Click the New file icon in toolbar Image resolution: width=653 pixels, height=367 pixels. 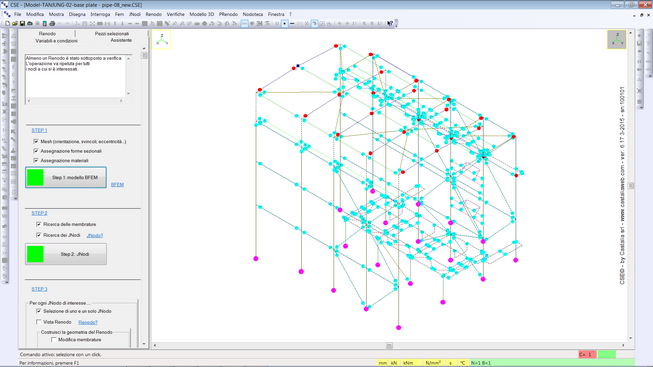7,24
